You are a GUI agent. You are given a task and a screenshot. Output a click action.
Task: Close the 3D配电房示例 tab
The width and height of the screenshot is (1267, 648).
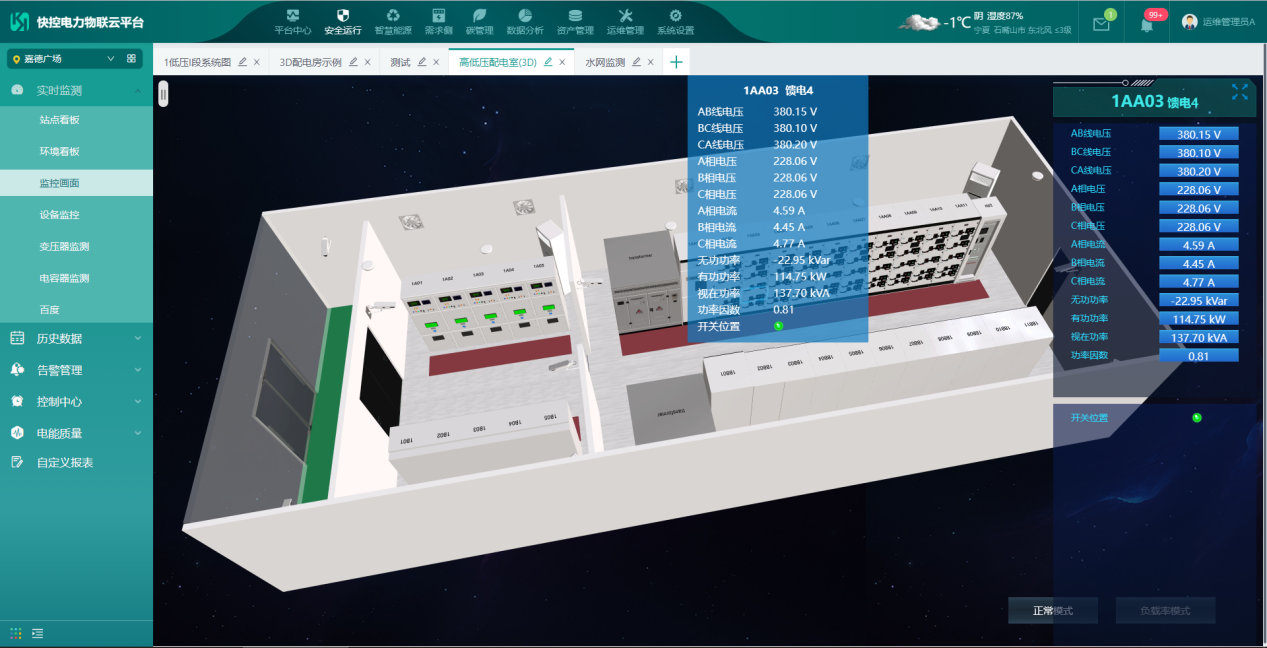pyautogui.click(x=368, y=62)
